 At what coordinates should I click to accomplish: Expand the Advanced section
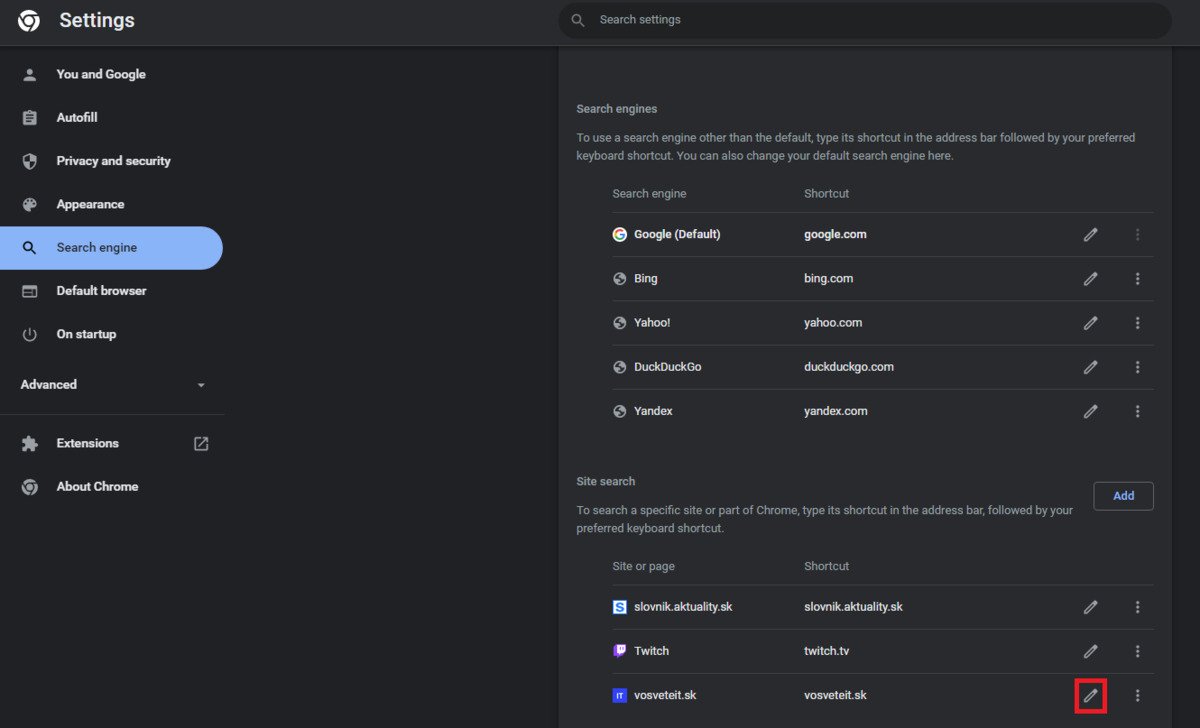[112, 385]
